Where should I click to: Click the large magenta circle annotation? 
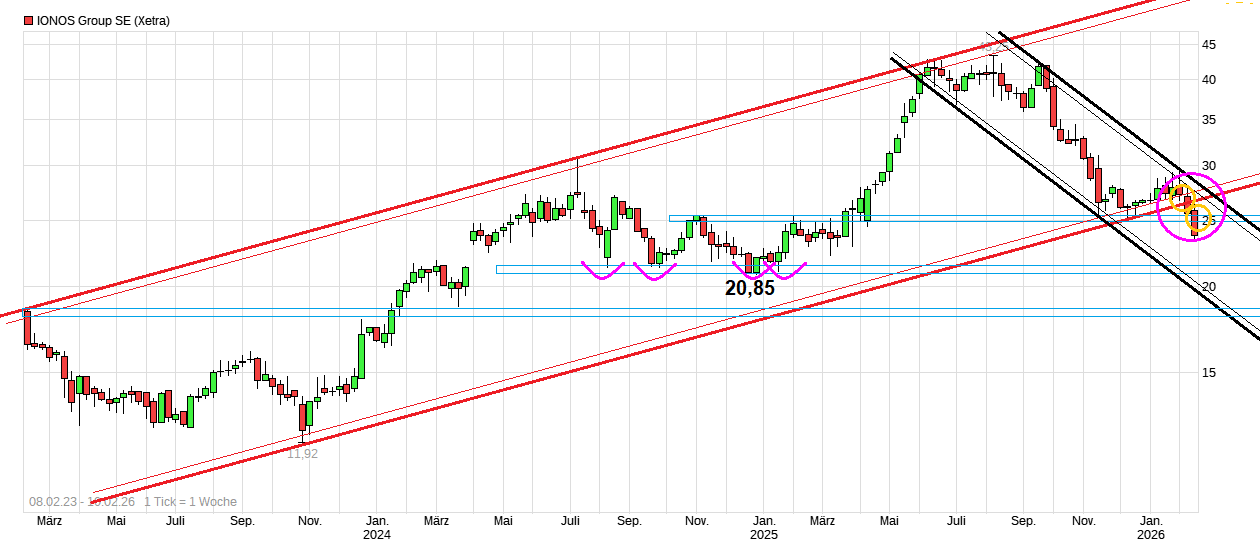point(1159,205)
